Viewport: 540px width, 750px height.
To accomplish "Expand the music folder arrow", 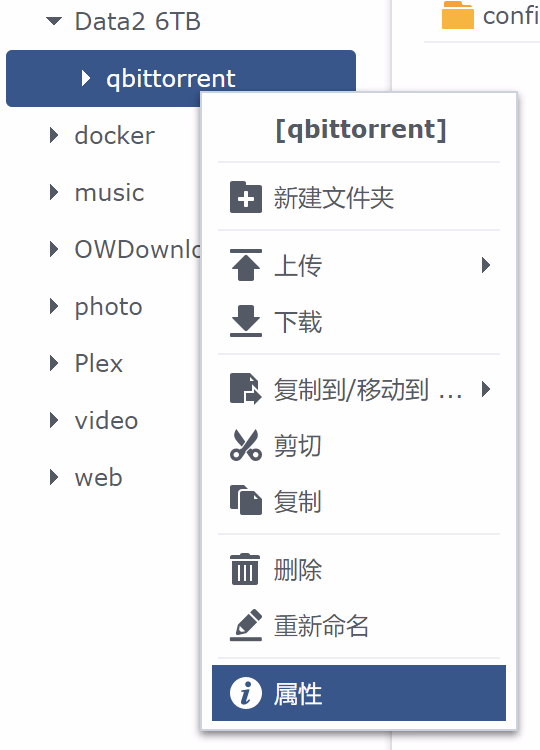I will click(x=54, y=192).
